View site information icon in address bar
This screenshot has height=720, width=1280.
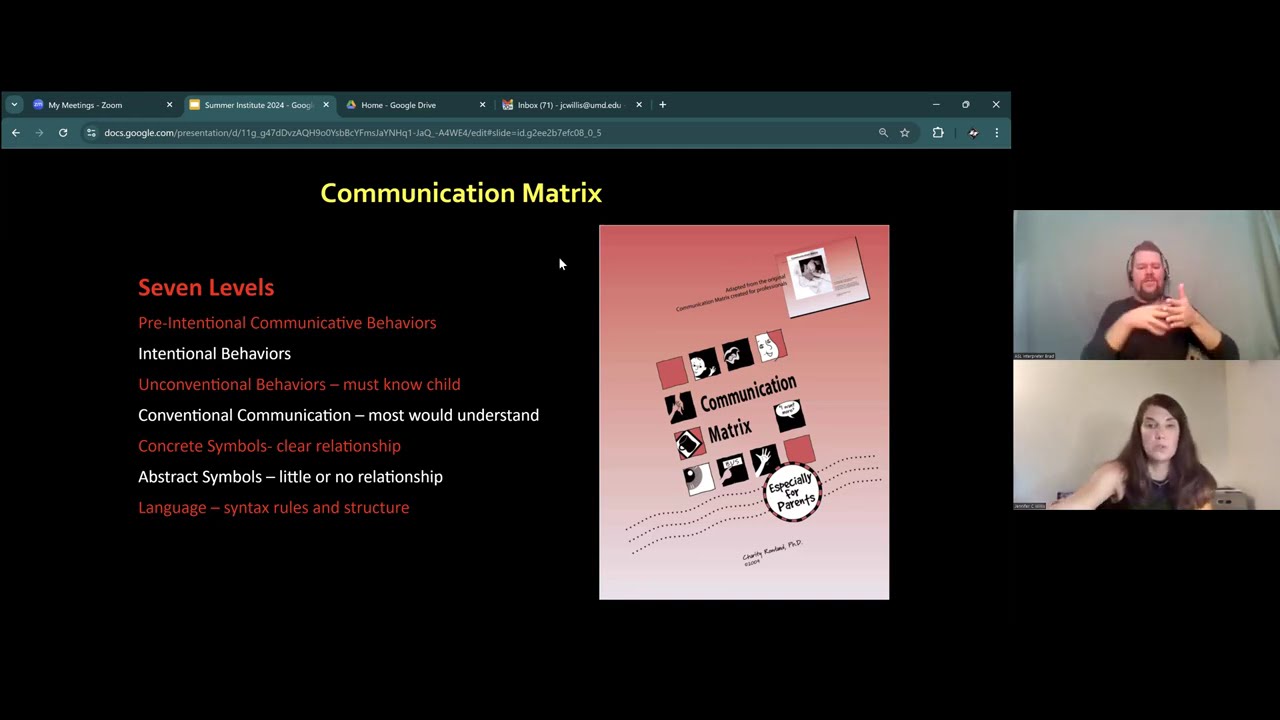[91, 132]
